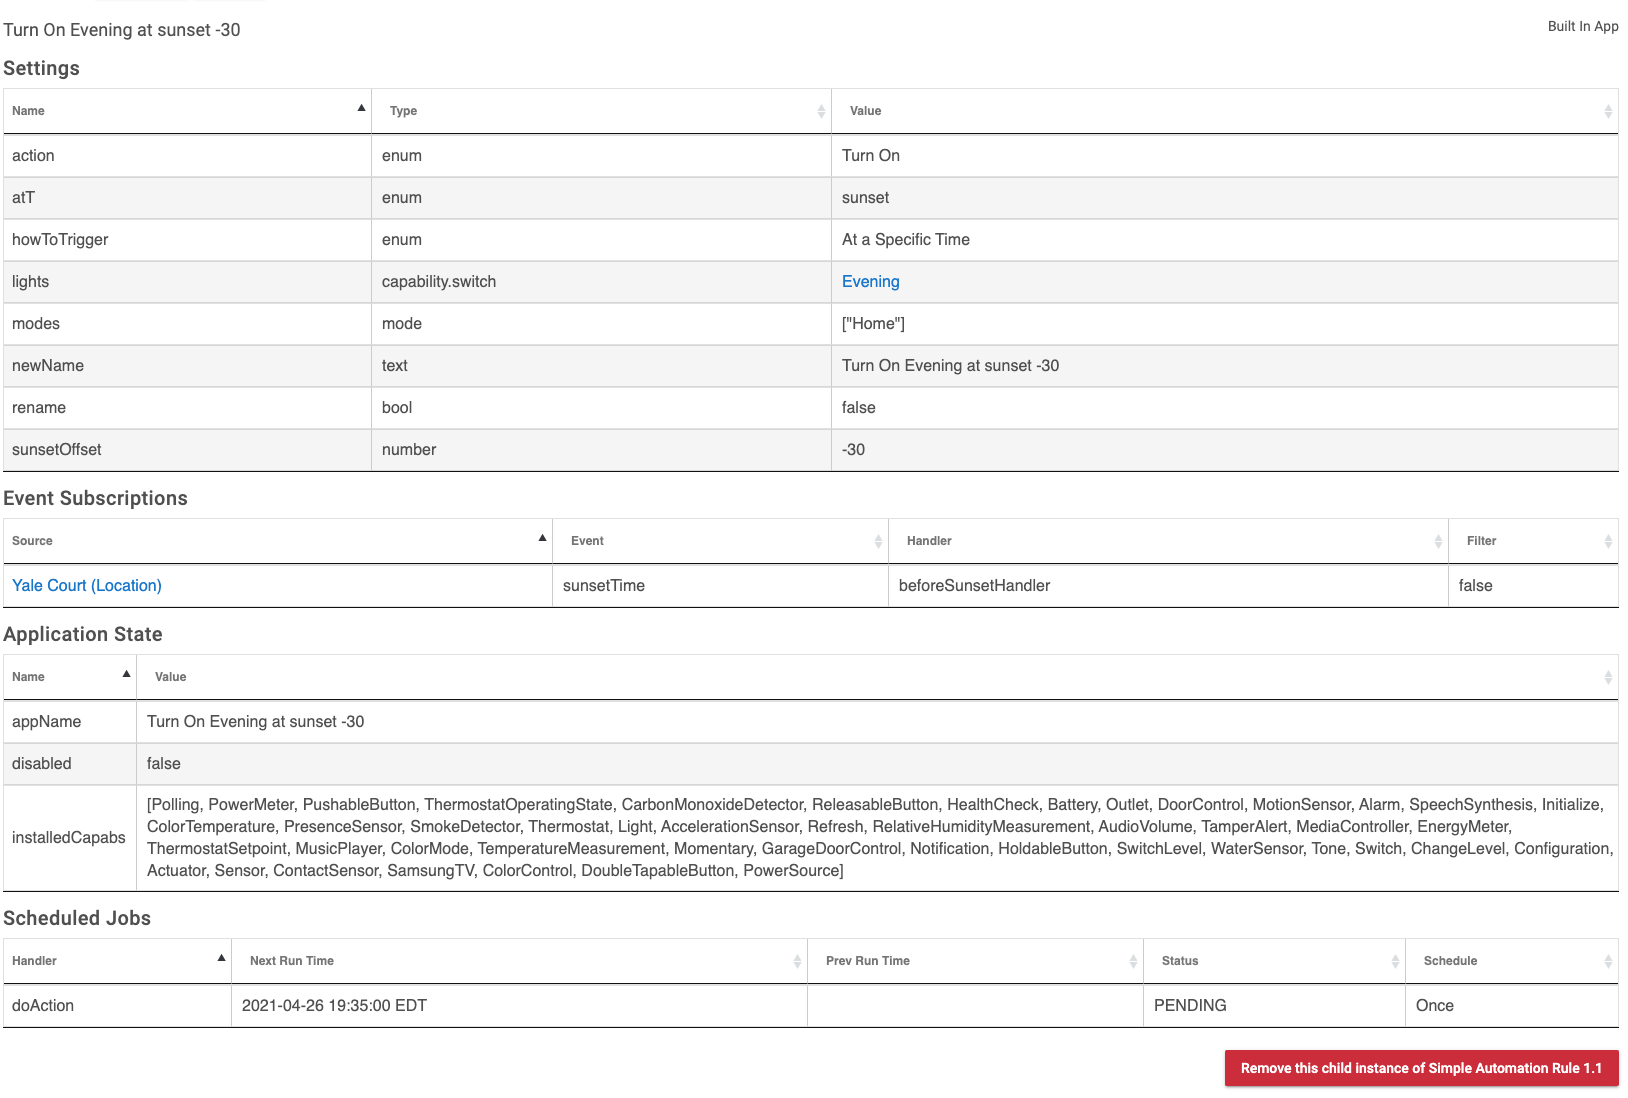
Task: Sort Scheduled Jobs by Schedule arrows
Action: point(1608,961)
